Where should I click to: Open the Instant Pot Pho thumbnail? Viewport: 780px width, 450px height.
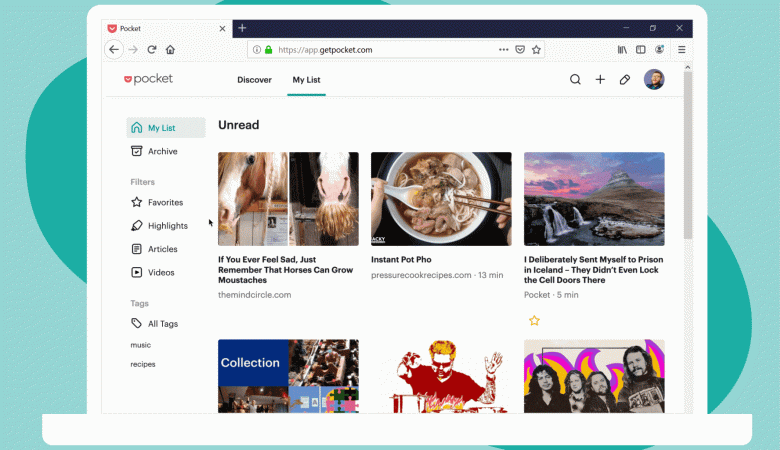point(441,198)
